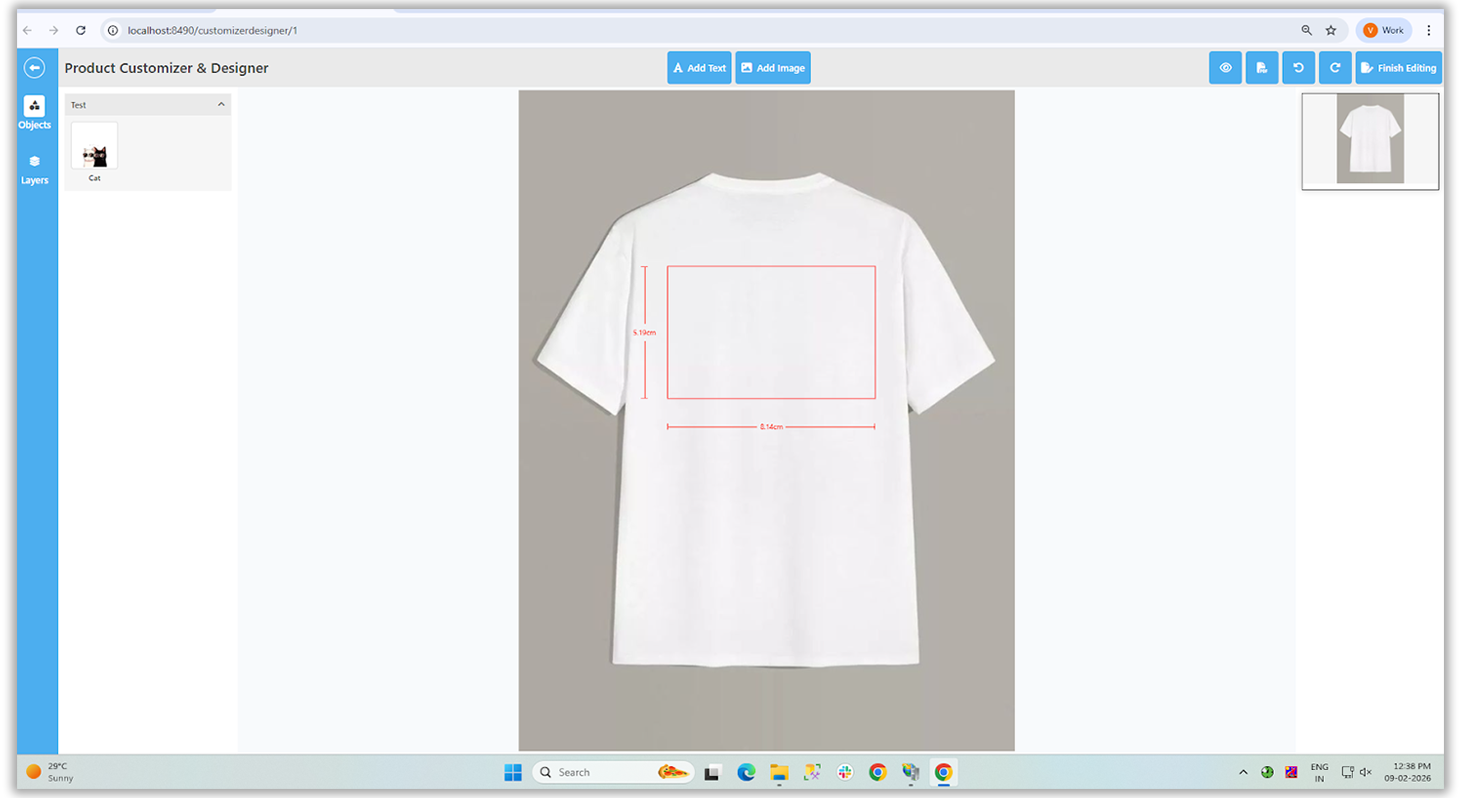Click inside the red print area rectangle
Image resolution: width=1461 pixels, height=798 pixels.
point(771,332)
